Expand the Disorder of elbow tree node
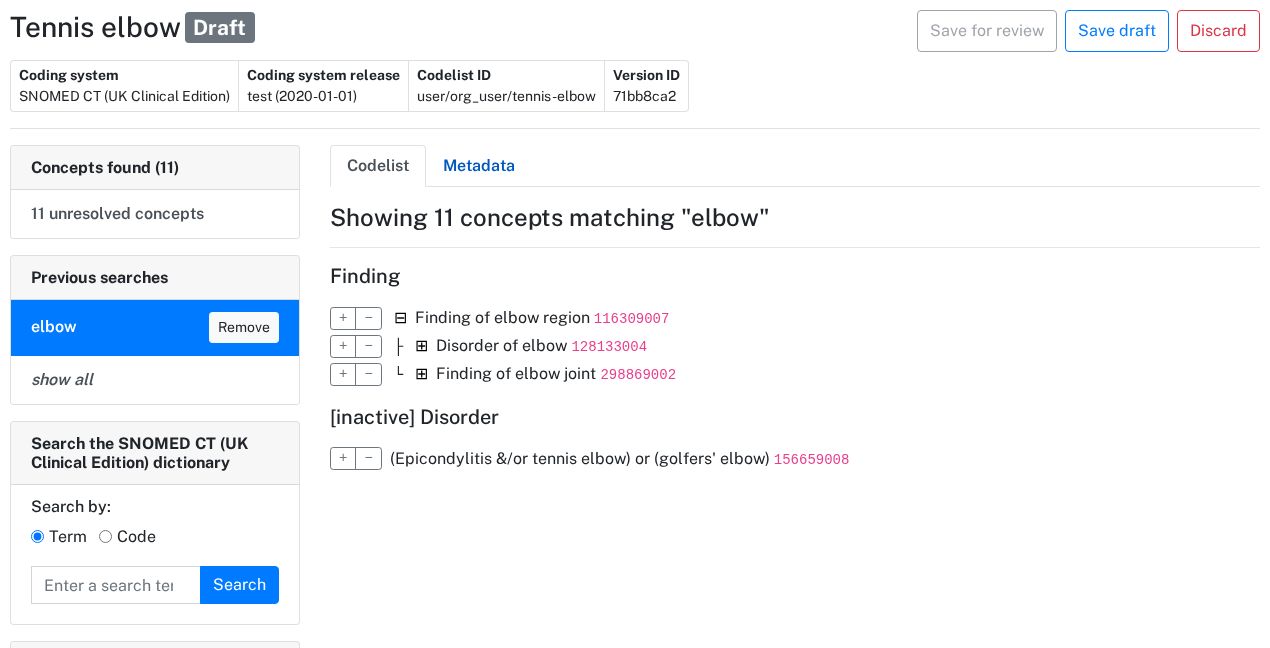The width and height of the screenshot is (1270, 648). click(x=422, y=346)
